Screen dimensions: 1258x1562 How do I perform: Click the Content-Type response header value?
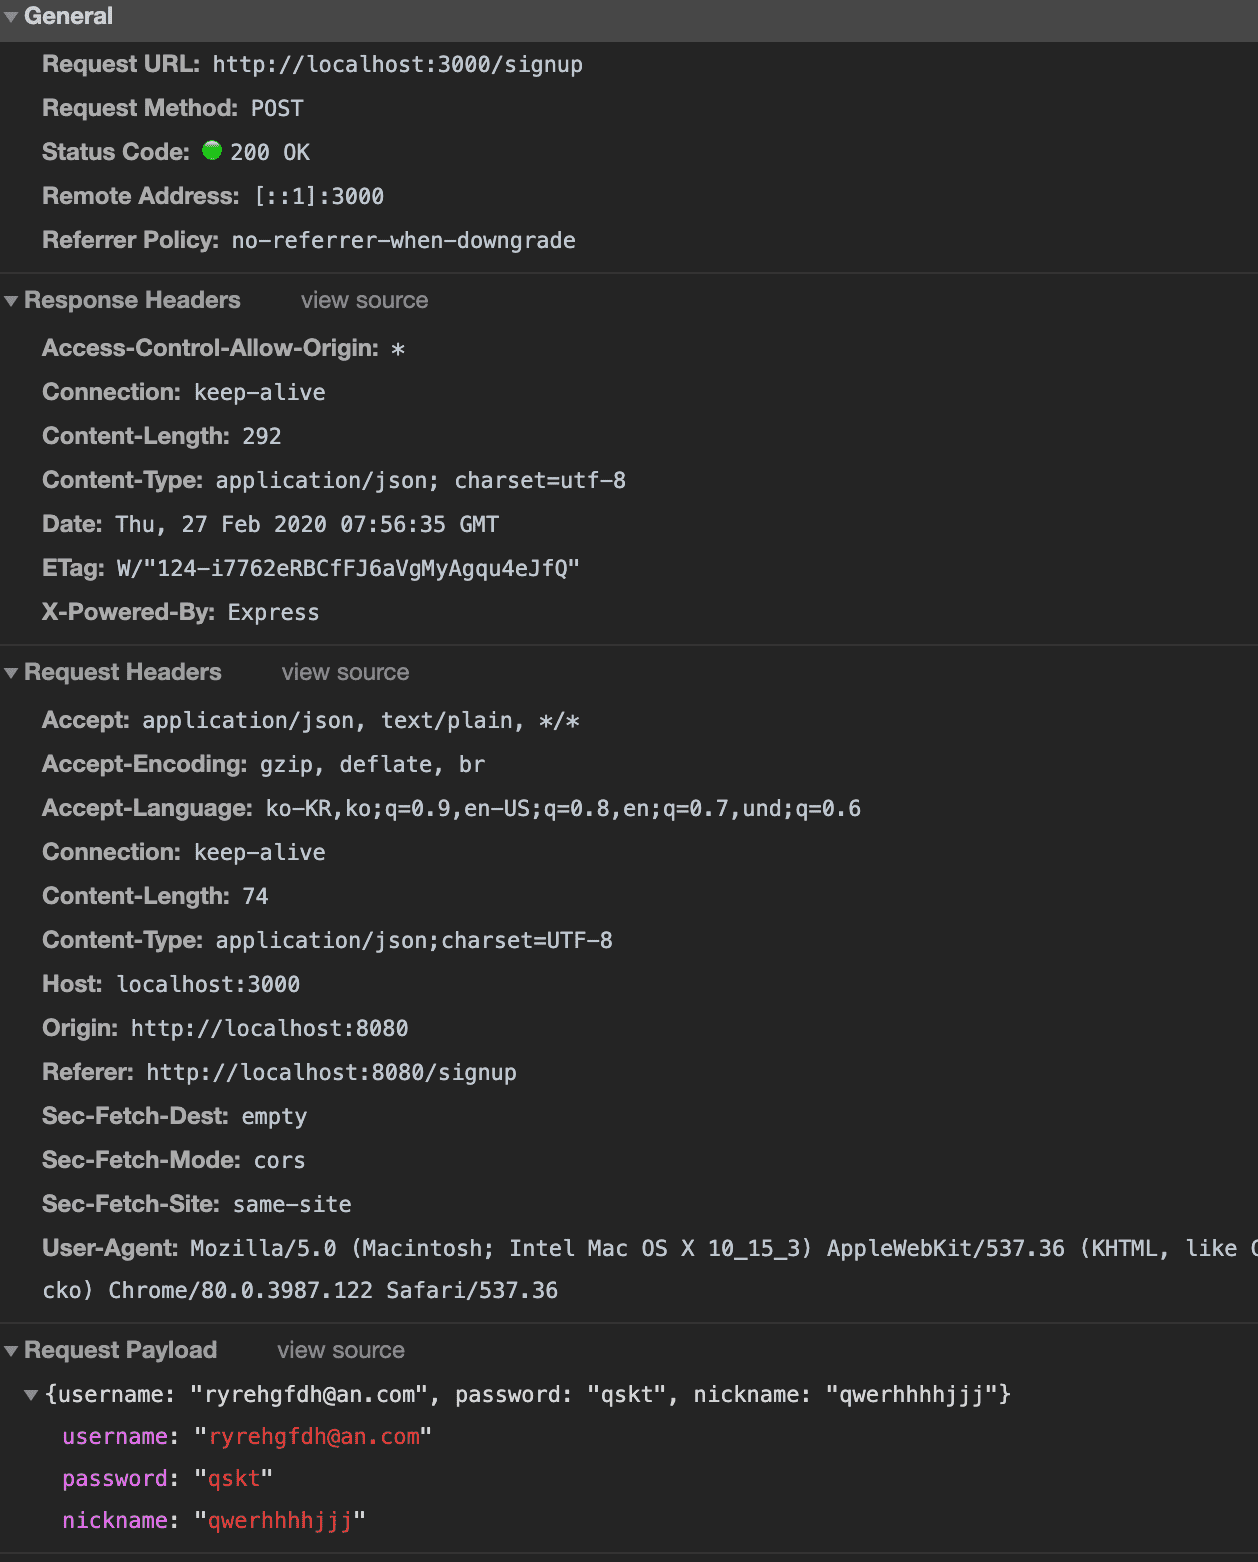point(420,481)
